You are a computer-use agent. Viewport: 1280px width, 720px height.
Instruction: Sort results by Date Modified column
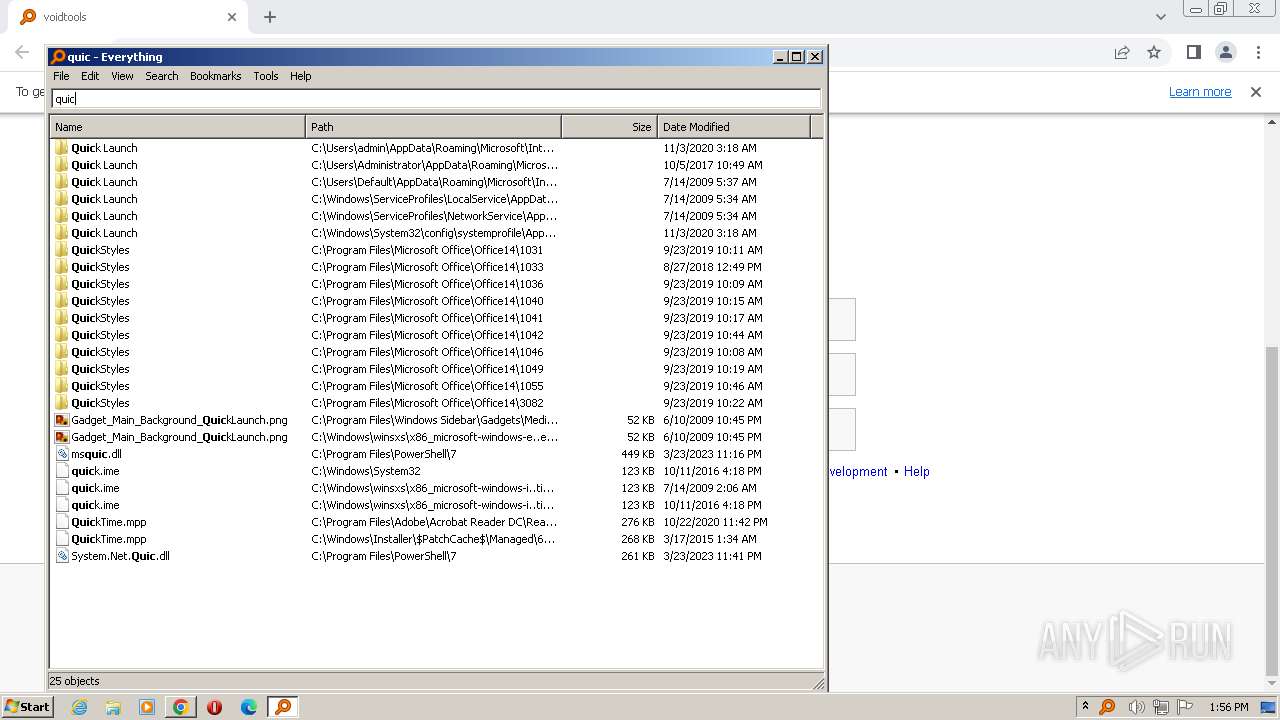tap(734, 127)
